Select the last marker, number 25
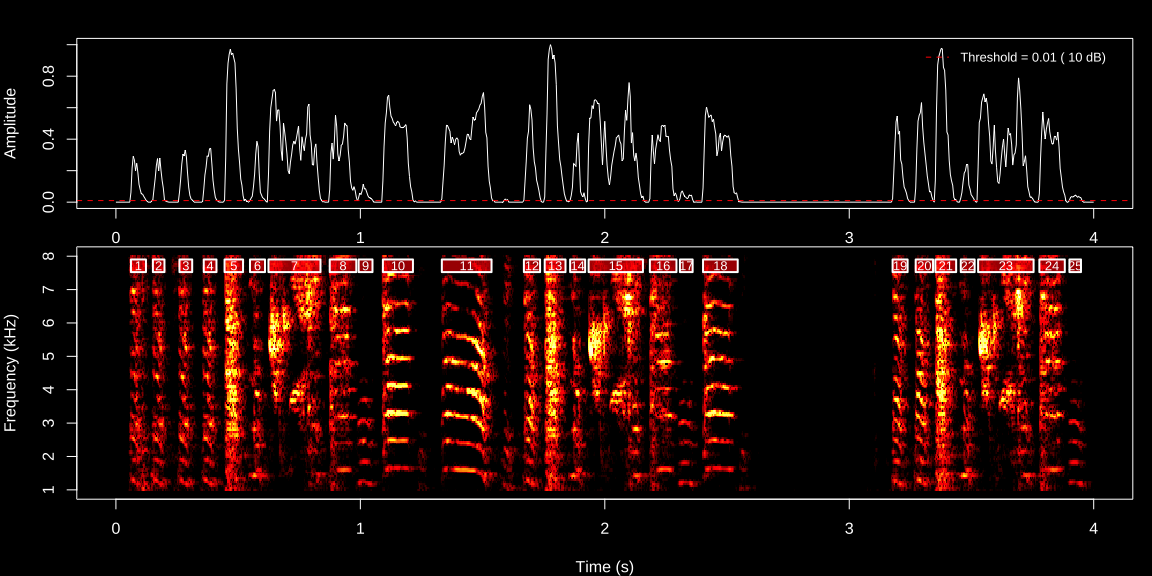 pos(1076,266)
